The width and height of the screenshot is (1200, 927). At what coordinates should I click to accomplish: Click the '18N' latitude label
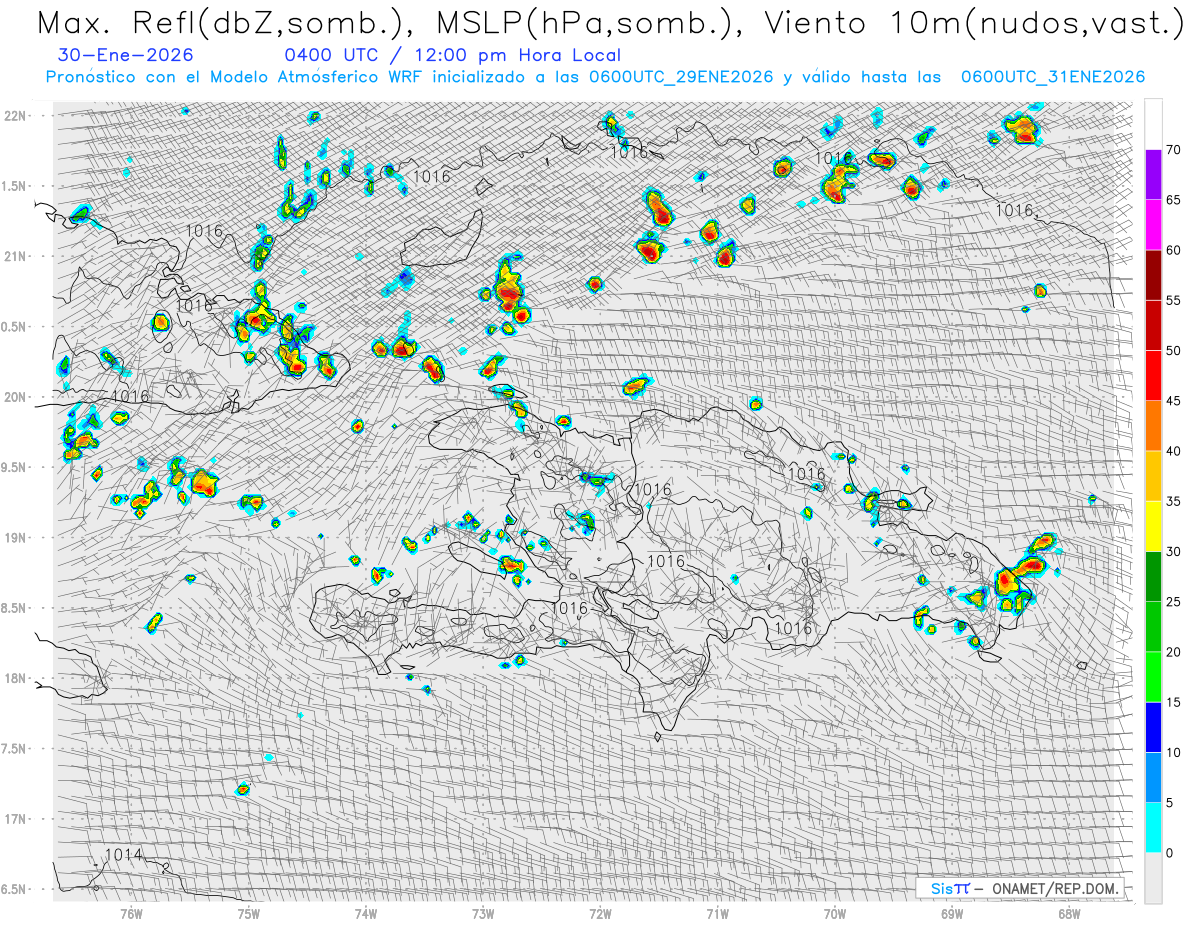point(15,678)
